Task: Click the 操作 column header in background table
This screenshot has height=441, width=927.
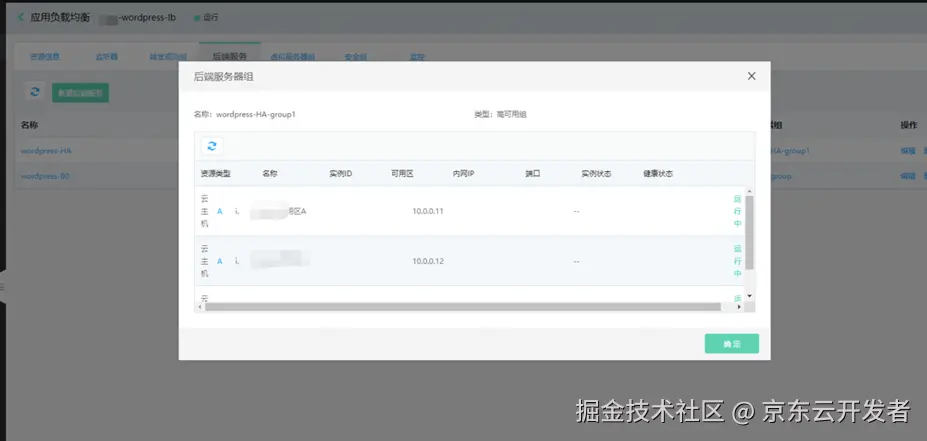Action: [909, 125]
